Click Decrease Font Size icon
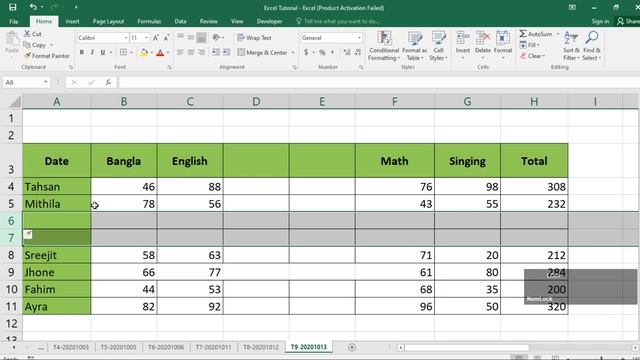The width and height of the screenshot is (640, 360). pyautogui.click(x=166, y=38)
